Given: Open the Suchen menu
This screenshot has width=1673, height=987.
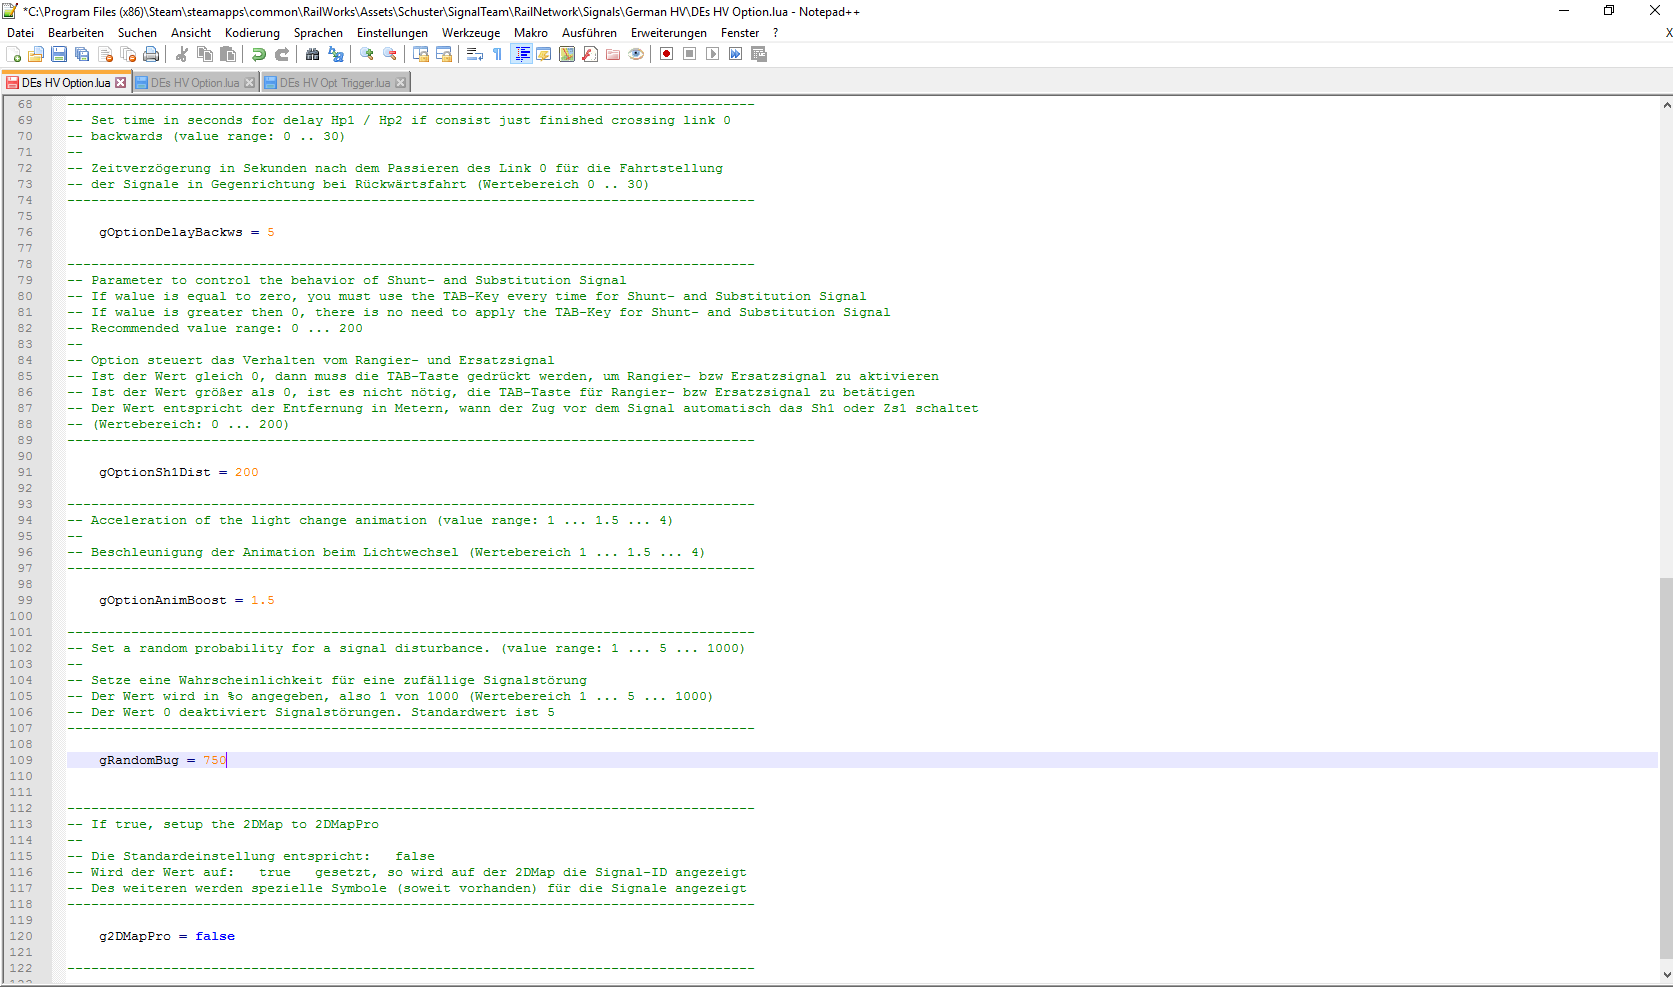Looking at the screenshot, I should pos(137,33).
